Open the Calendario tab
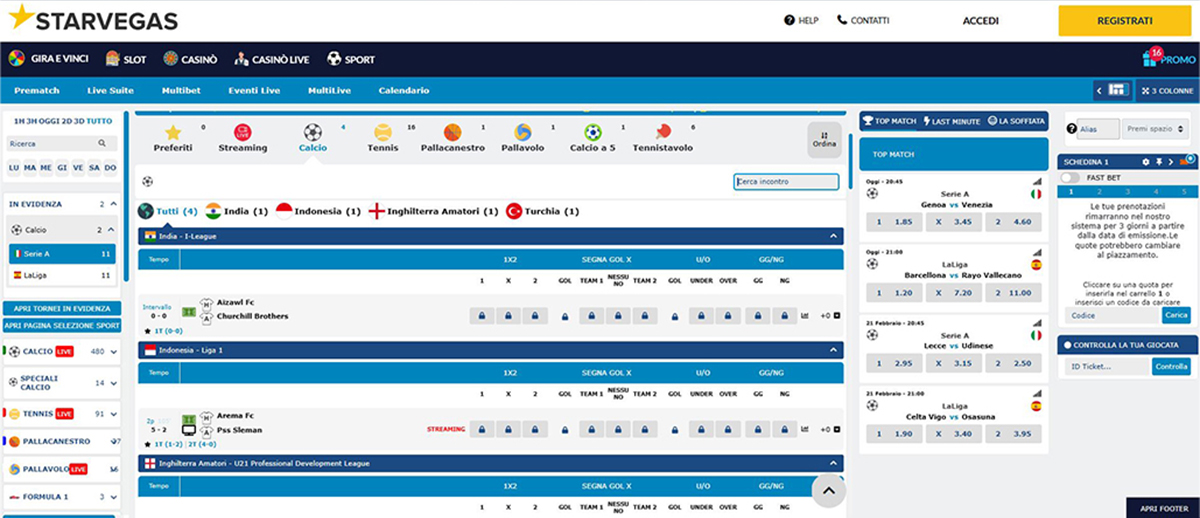The height and width of the screenshot is (518, 1200). coord(404,90)
